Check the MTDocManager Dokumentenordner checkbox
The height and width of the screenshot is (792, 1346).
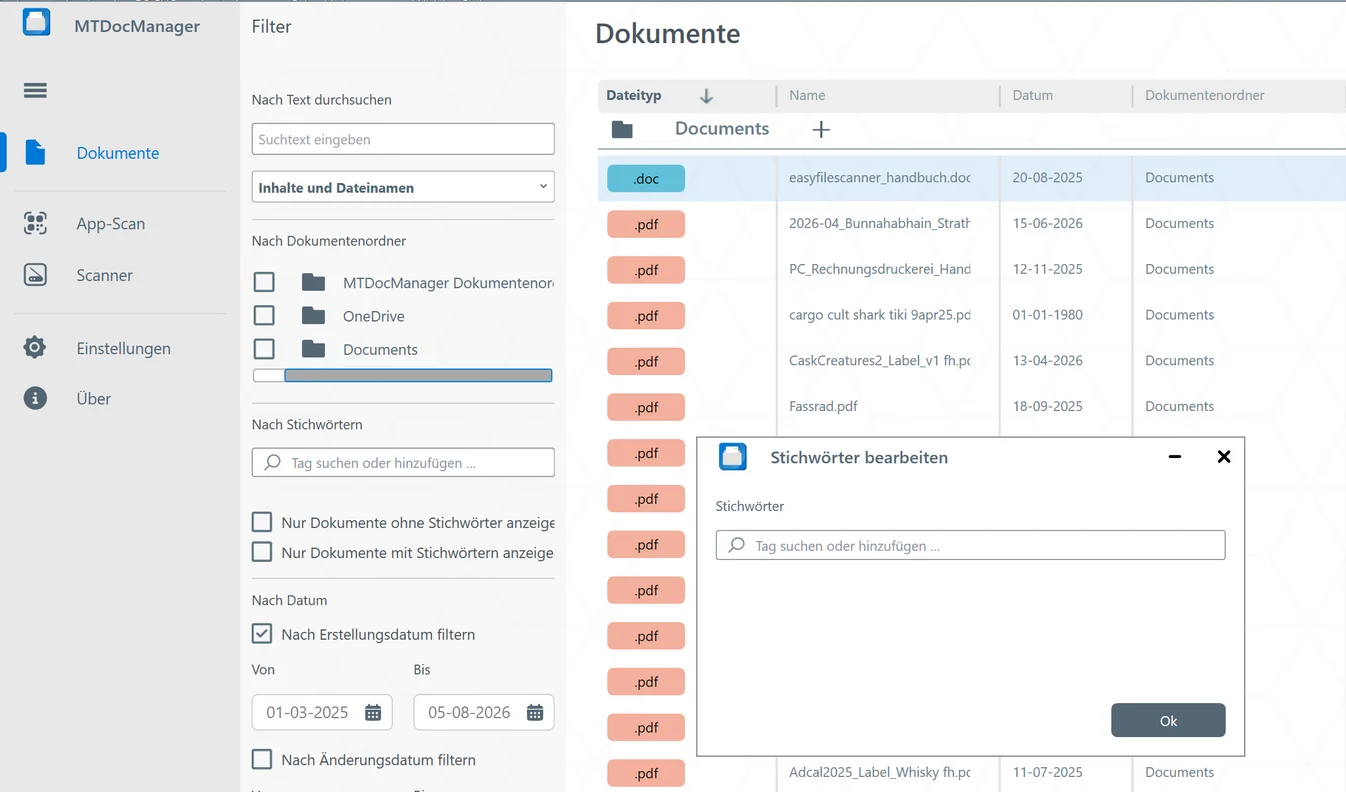tap(264, 282)
